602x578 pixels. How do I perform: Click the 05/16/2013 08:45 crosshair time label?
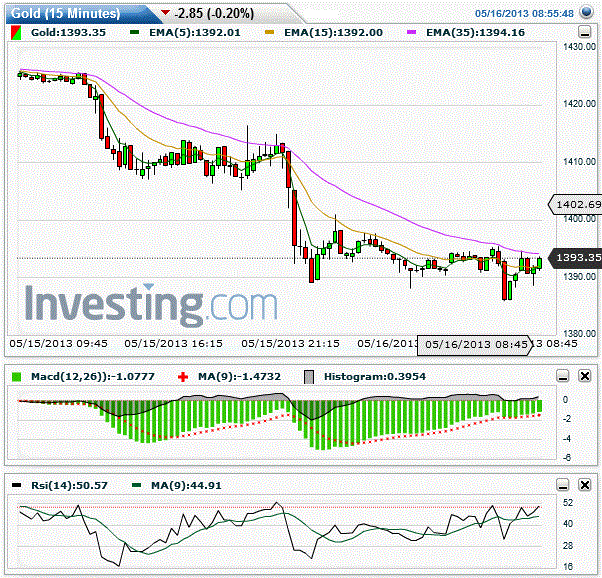click(475, 344)
